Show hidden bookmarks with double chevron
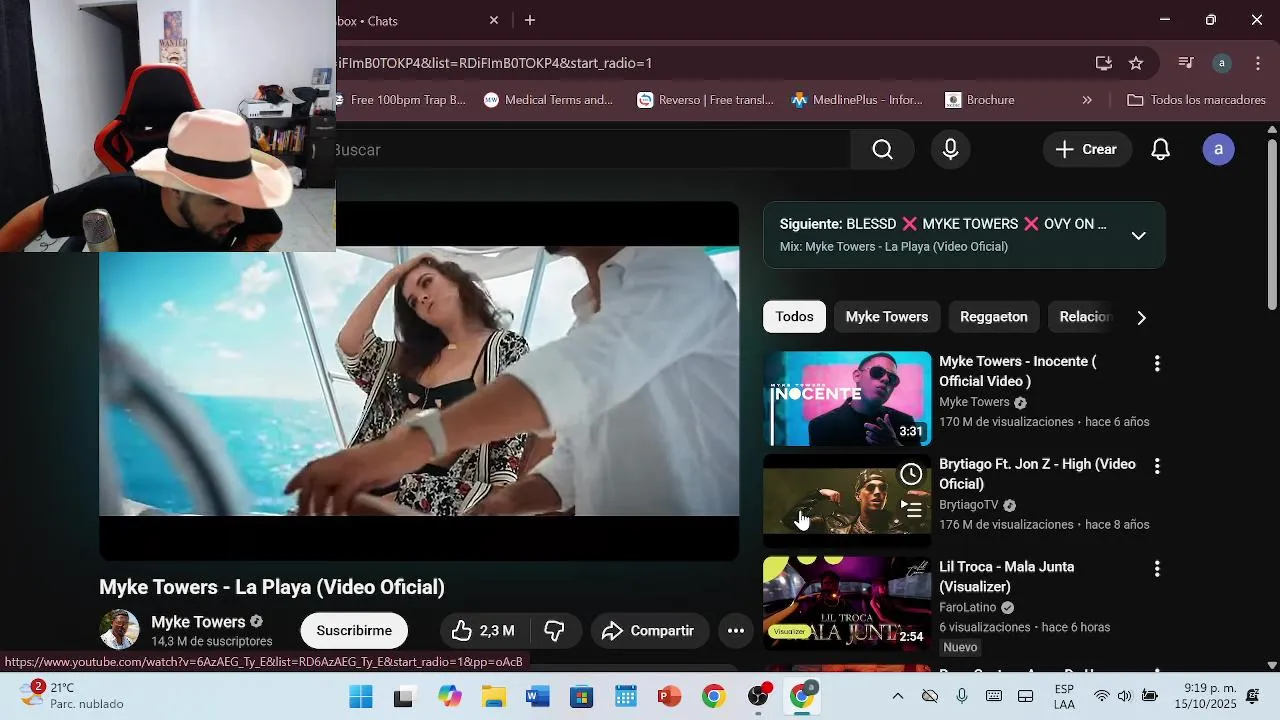The width and height of the screenshot is (1280, 720). pyautogui.click(x=1087, y=100)
